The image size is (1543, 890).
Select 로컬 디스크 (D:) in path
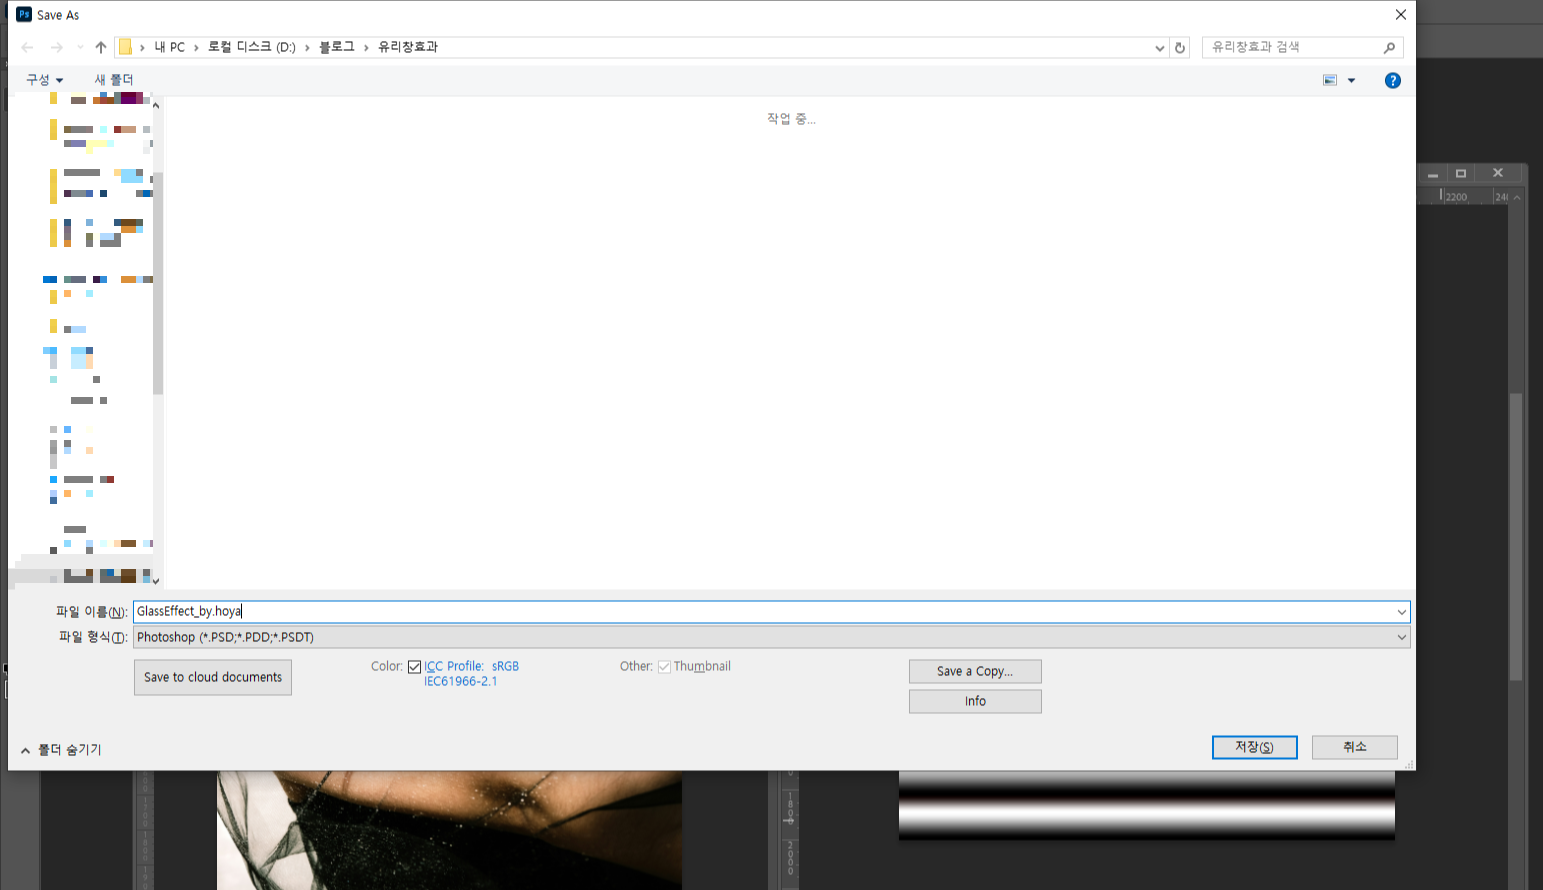(252, 47)
